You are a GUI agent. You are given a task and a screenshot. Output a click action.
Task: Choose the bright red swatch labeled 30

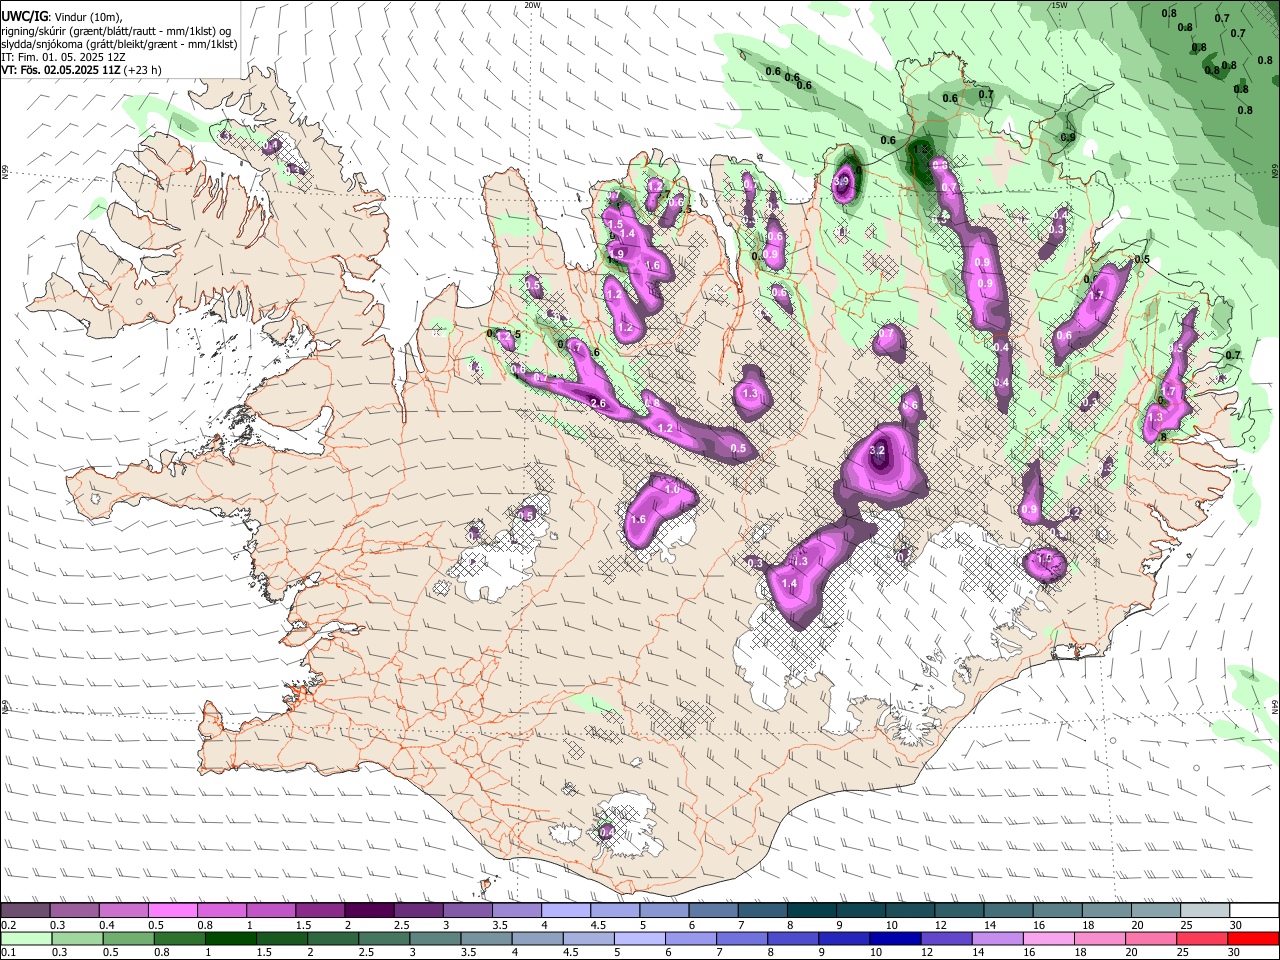pos(1252,938)
